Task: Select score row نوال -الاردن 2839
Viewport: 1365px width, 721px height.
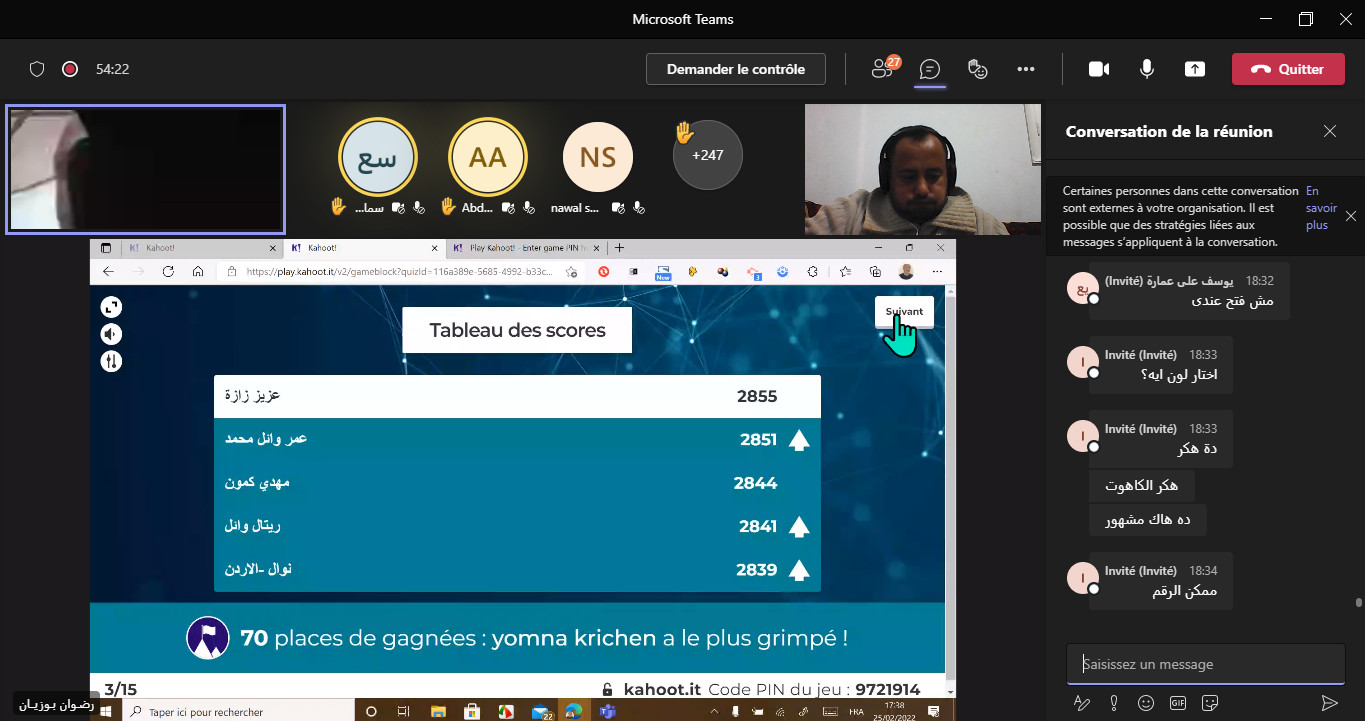Action: [x=517, y=570]
